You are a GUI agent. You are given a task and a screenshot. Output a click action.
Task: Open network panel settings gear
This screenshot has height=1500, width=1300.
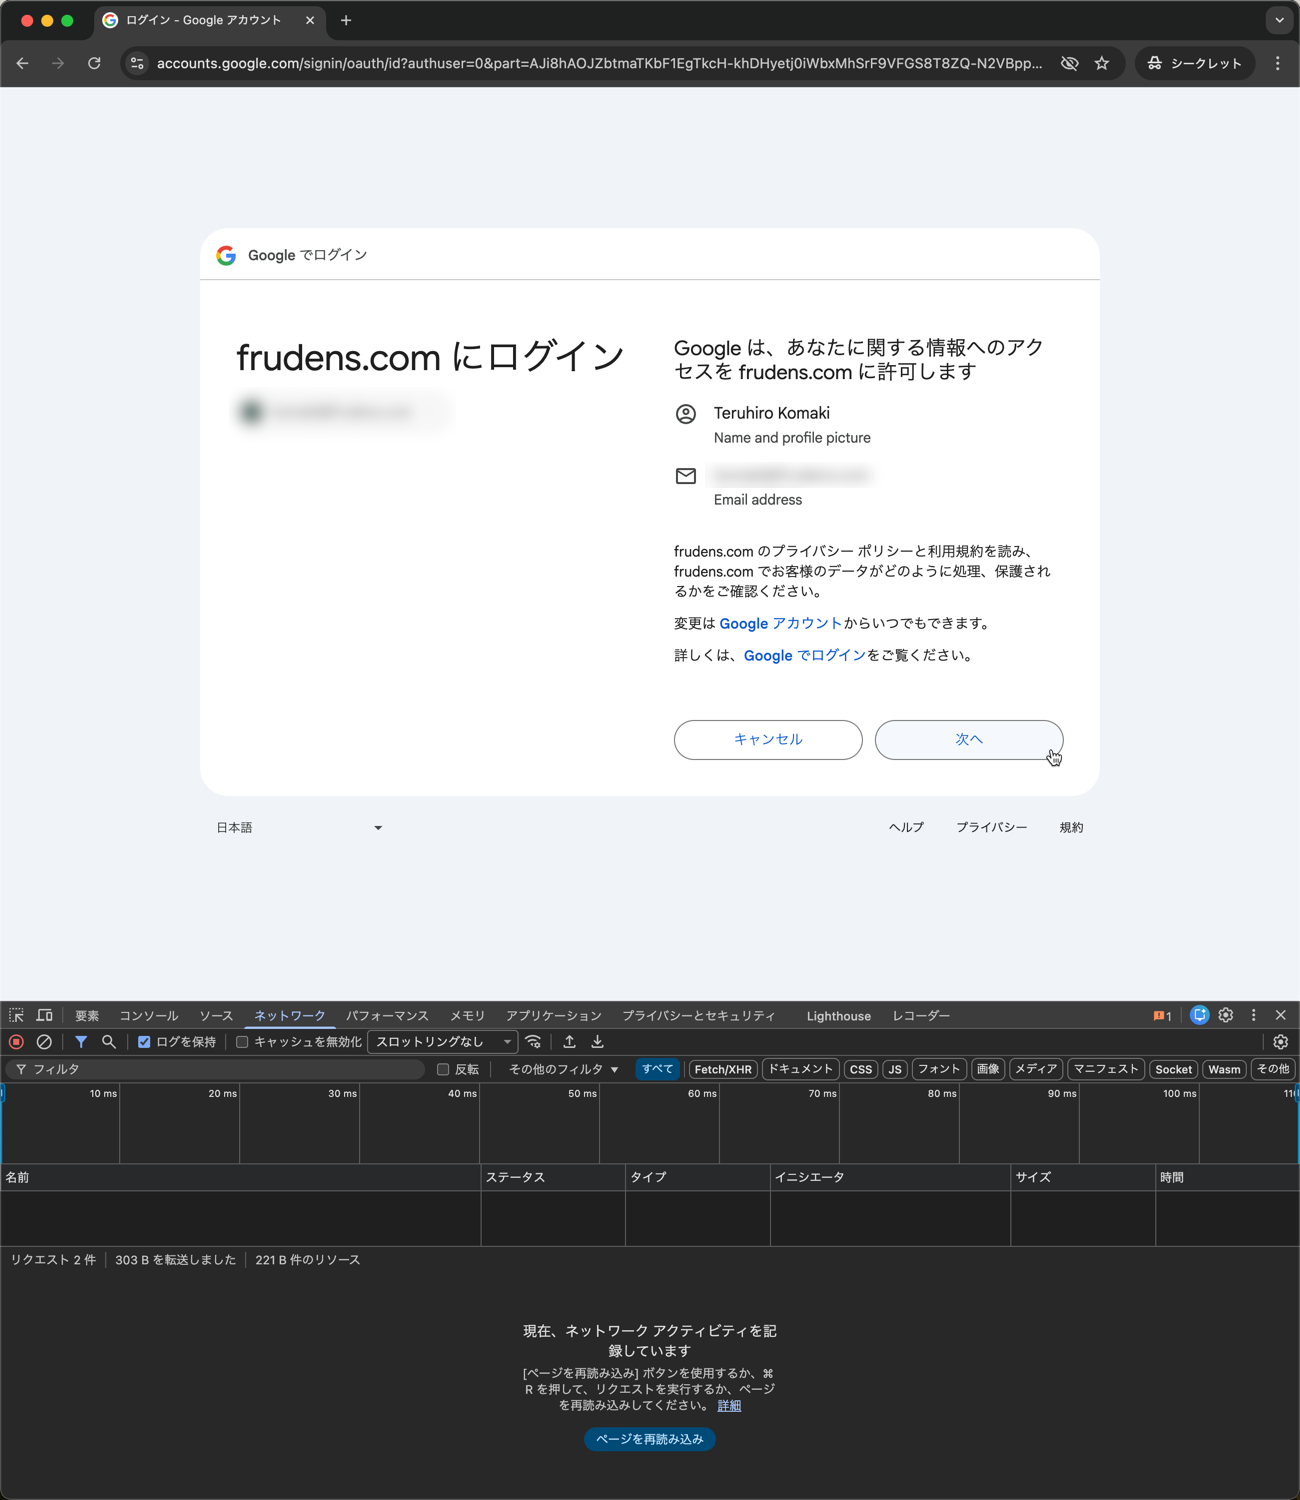[1281, 1042]
